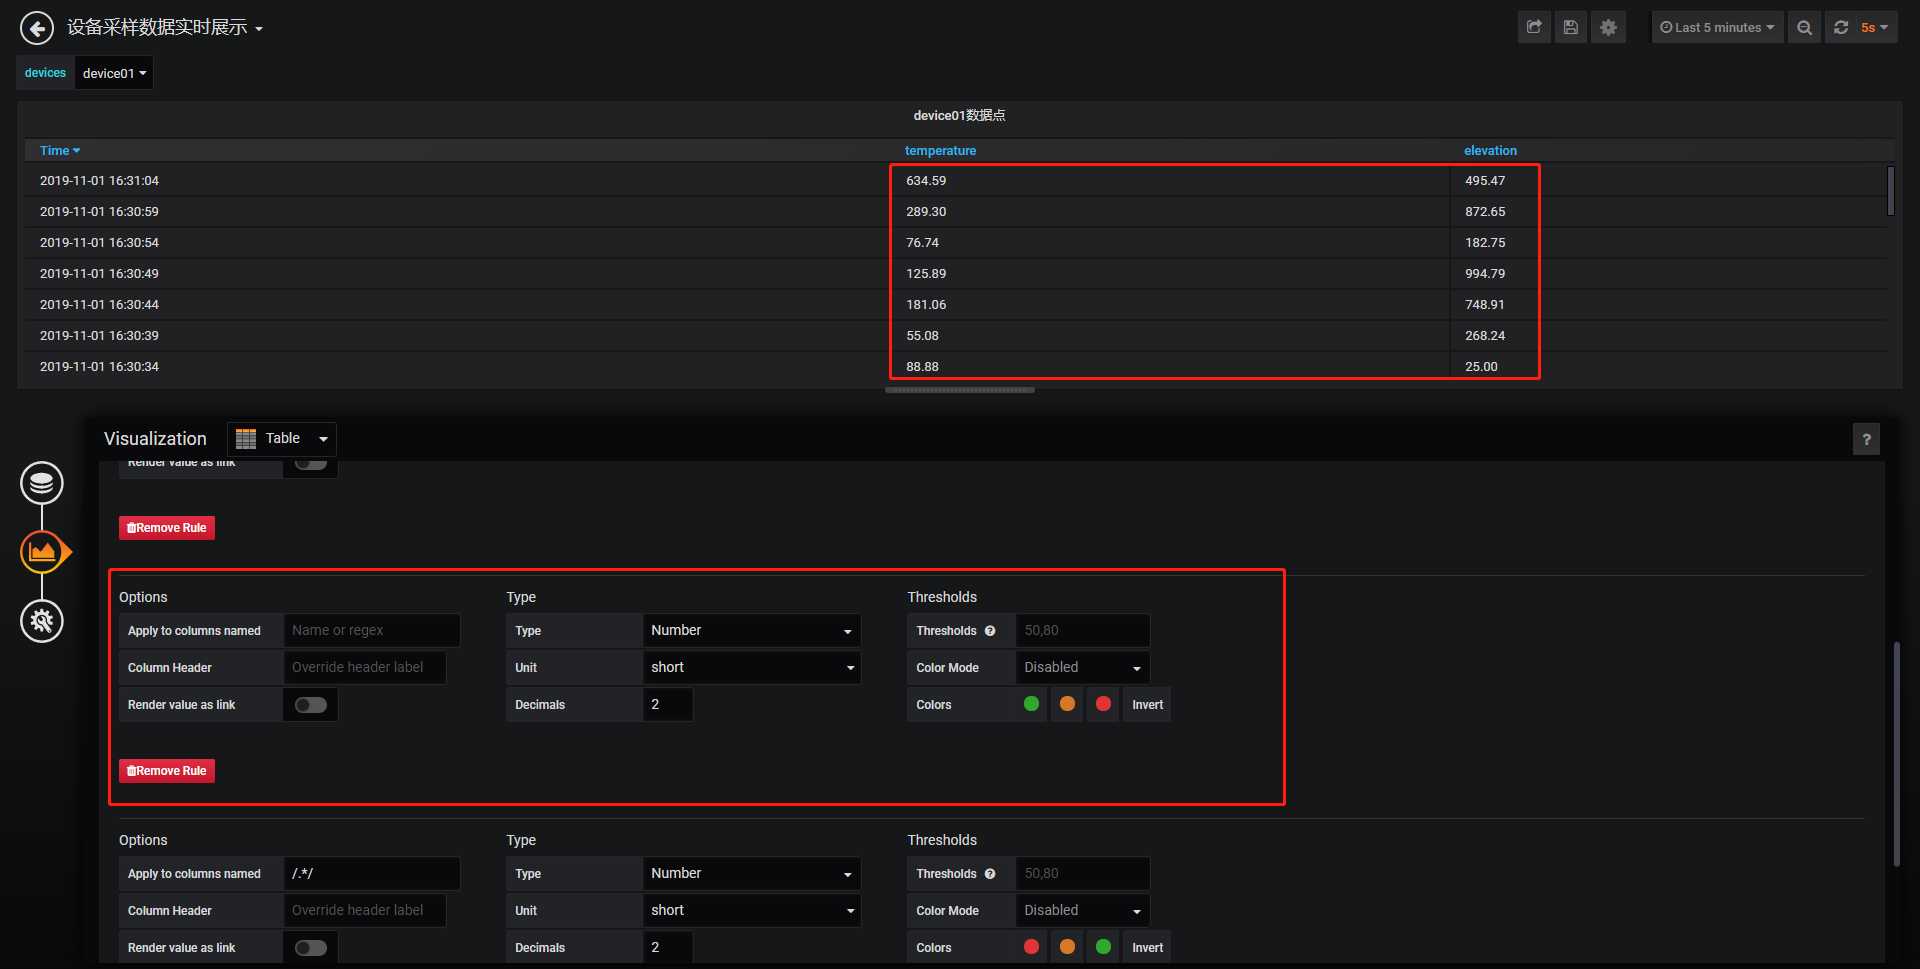Image resolution: width=1920 pixels, height=969 pixels.
Task: Open the Table visualization type dropdown
Action: click(x=282, y=439)
